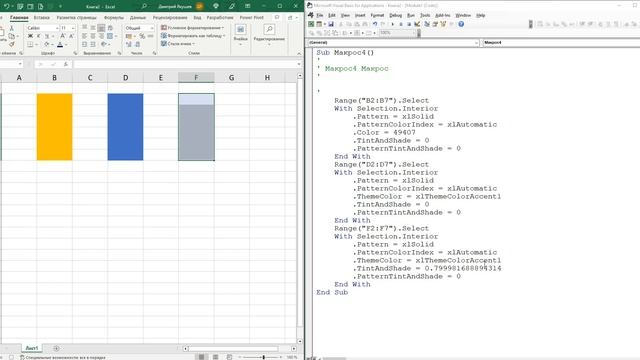This screenshot has width=640, height=360.
Task: Click the Properties Window icon in VBA toolbar
Action: coord(435,24)
